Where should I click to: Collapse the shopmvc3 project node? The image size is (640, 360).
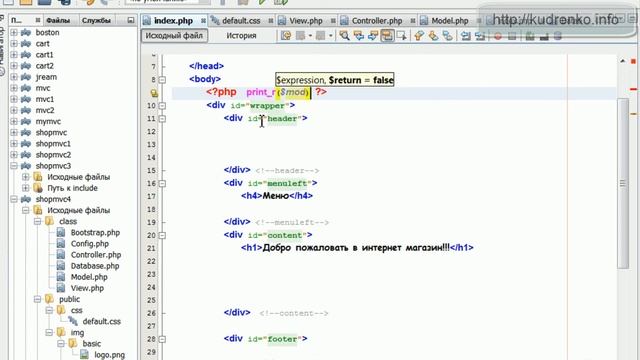(14, 166)
